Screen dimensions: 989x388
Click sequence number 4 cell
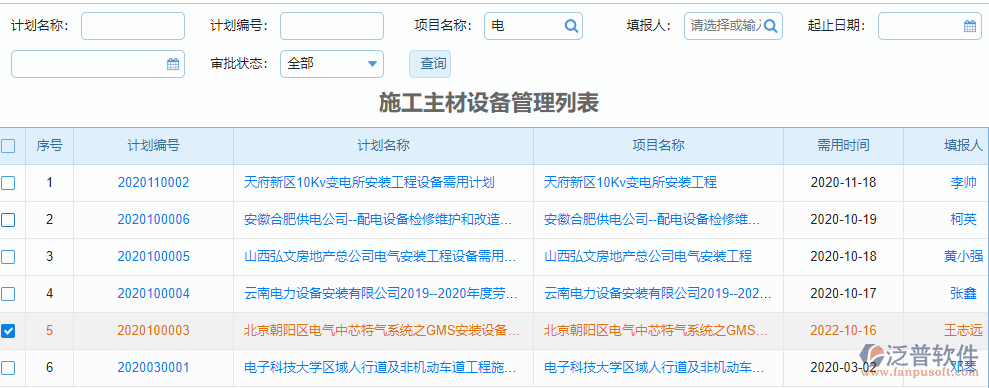point(49,293)
